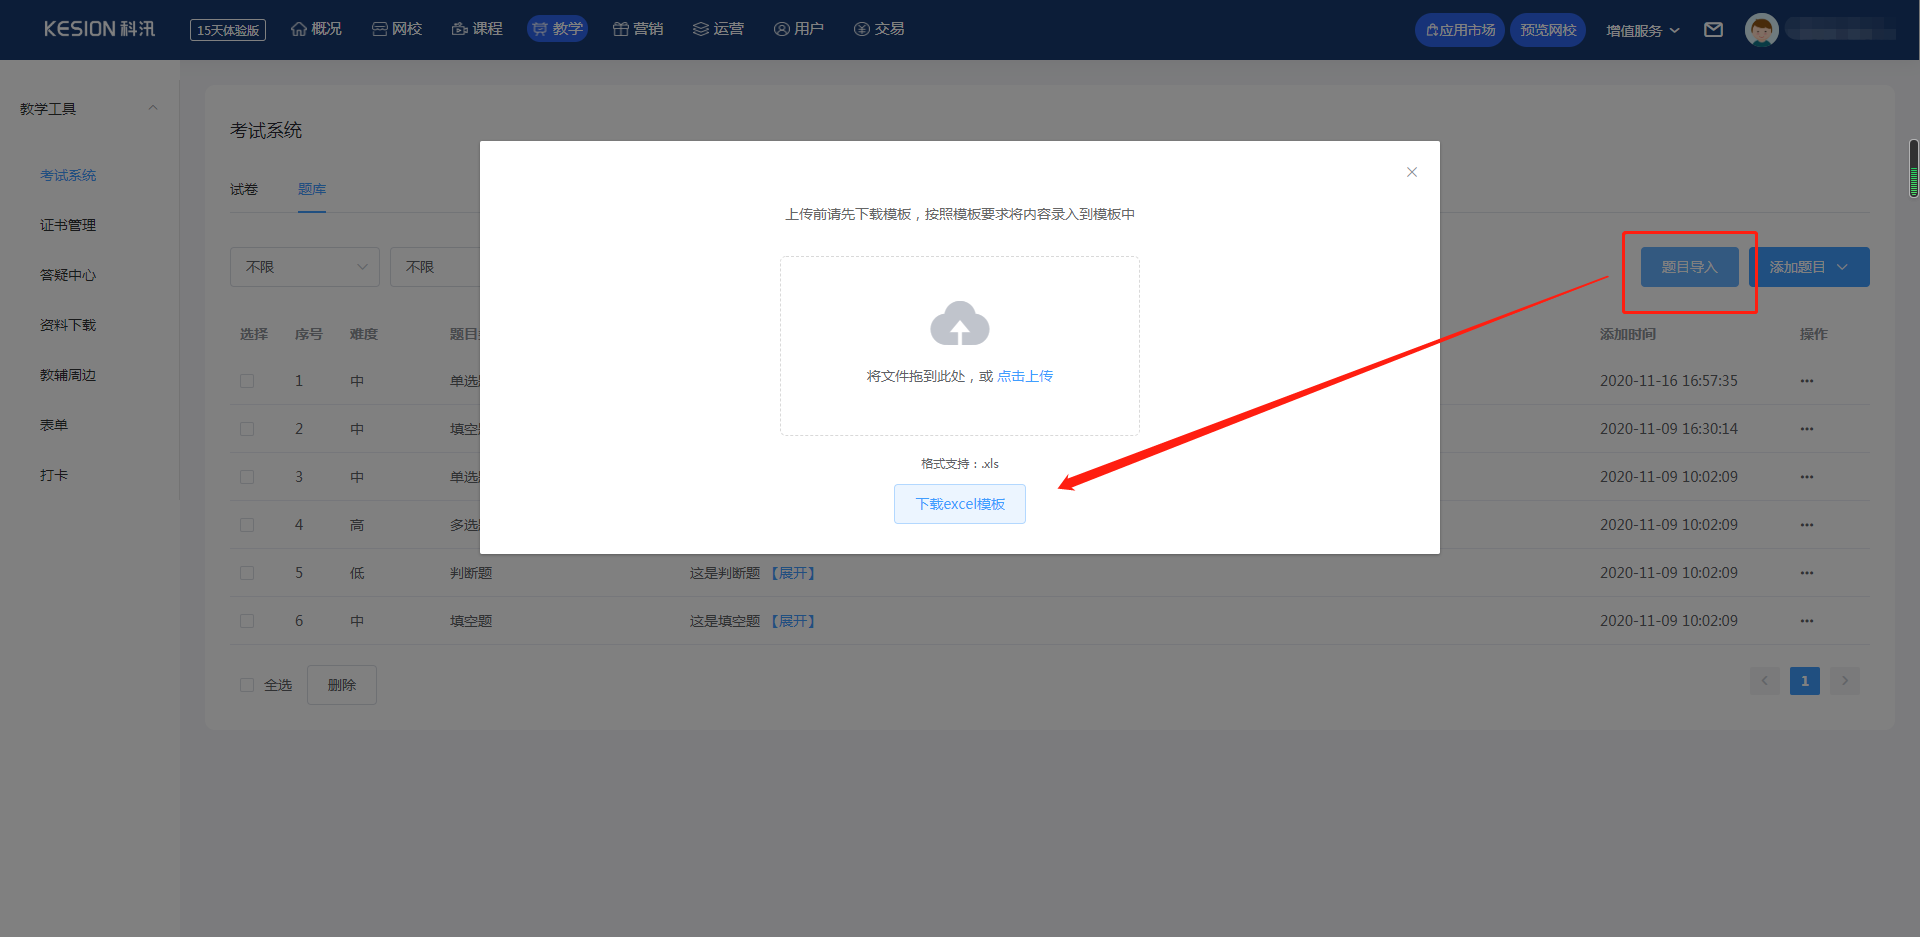Open the 增值服务 dropdown menu
1920x937 pixels.
pyautogui.click(x=1642, y=30)
